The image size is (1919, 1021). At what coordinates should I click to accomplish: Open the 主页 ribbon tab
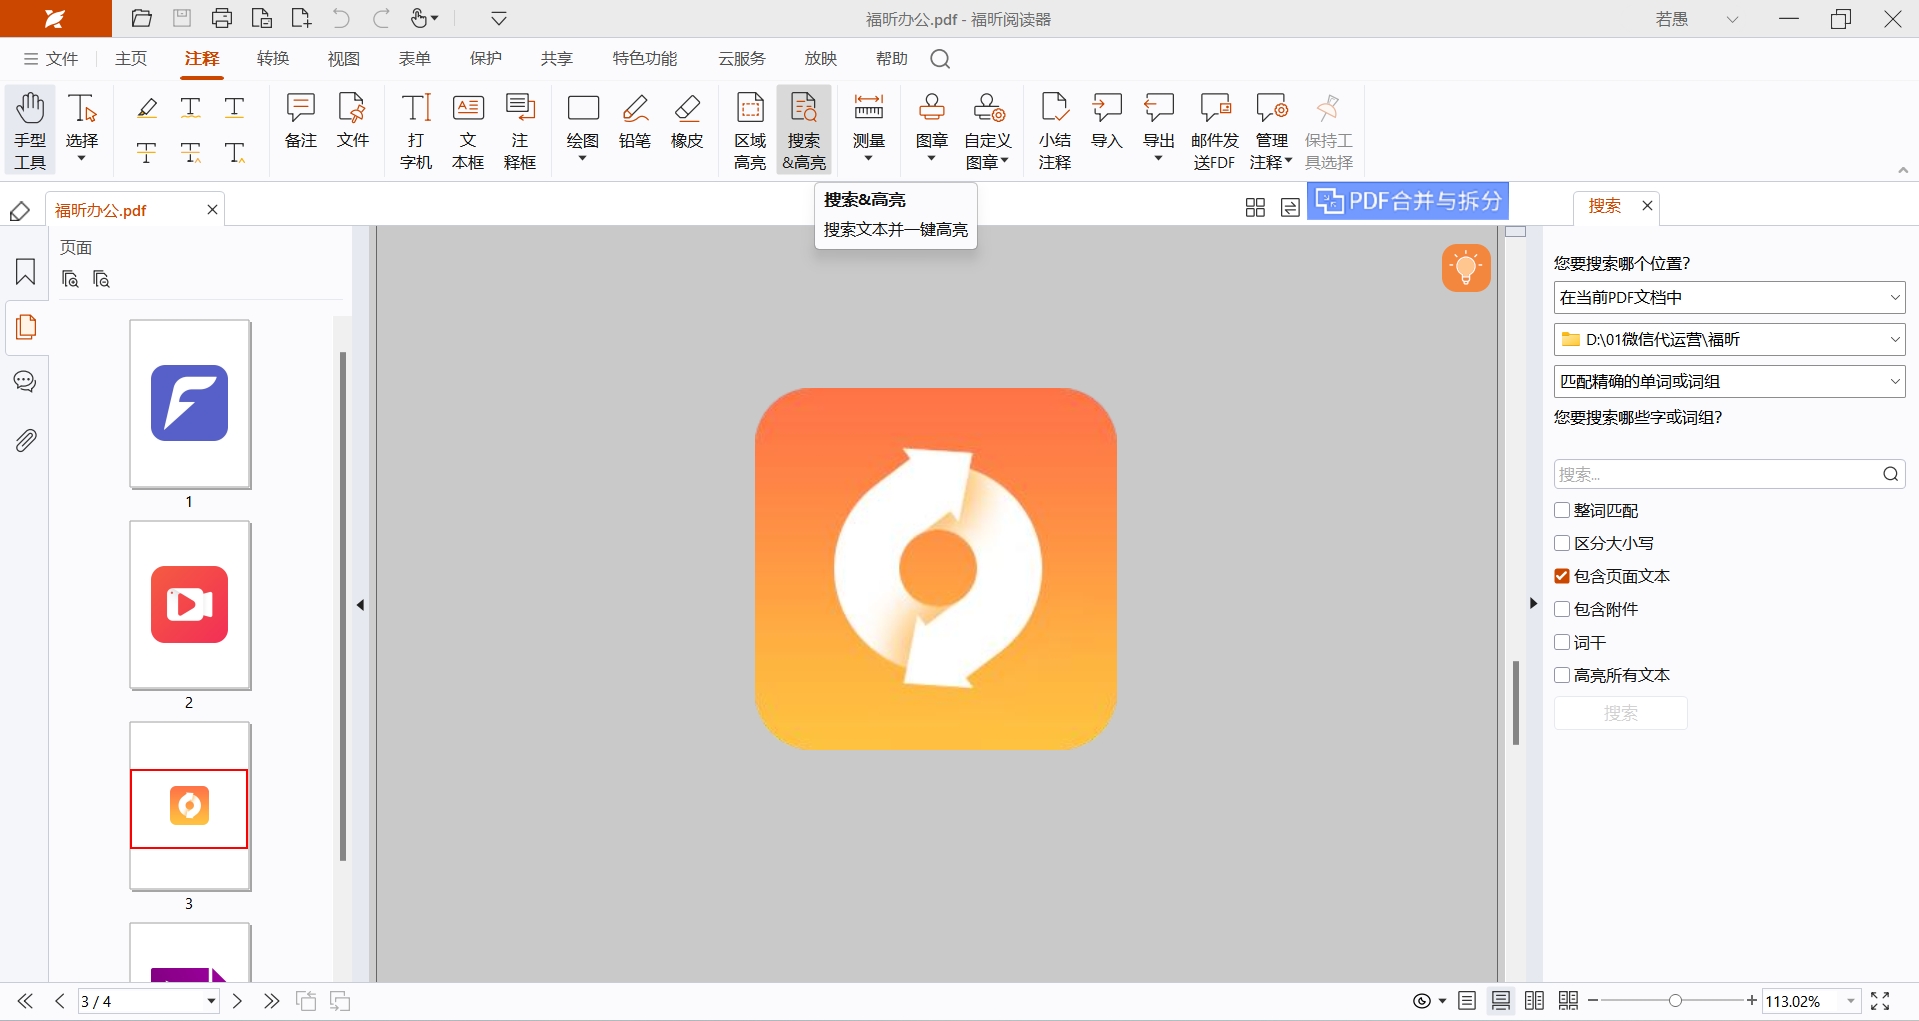click(x=131, y=59)
